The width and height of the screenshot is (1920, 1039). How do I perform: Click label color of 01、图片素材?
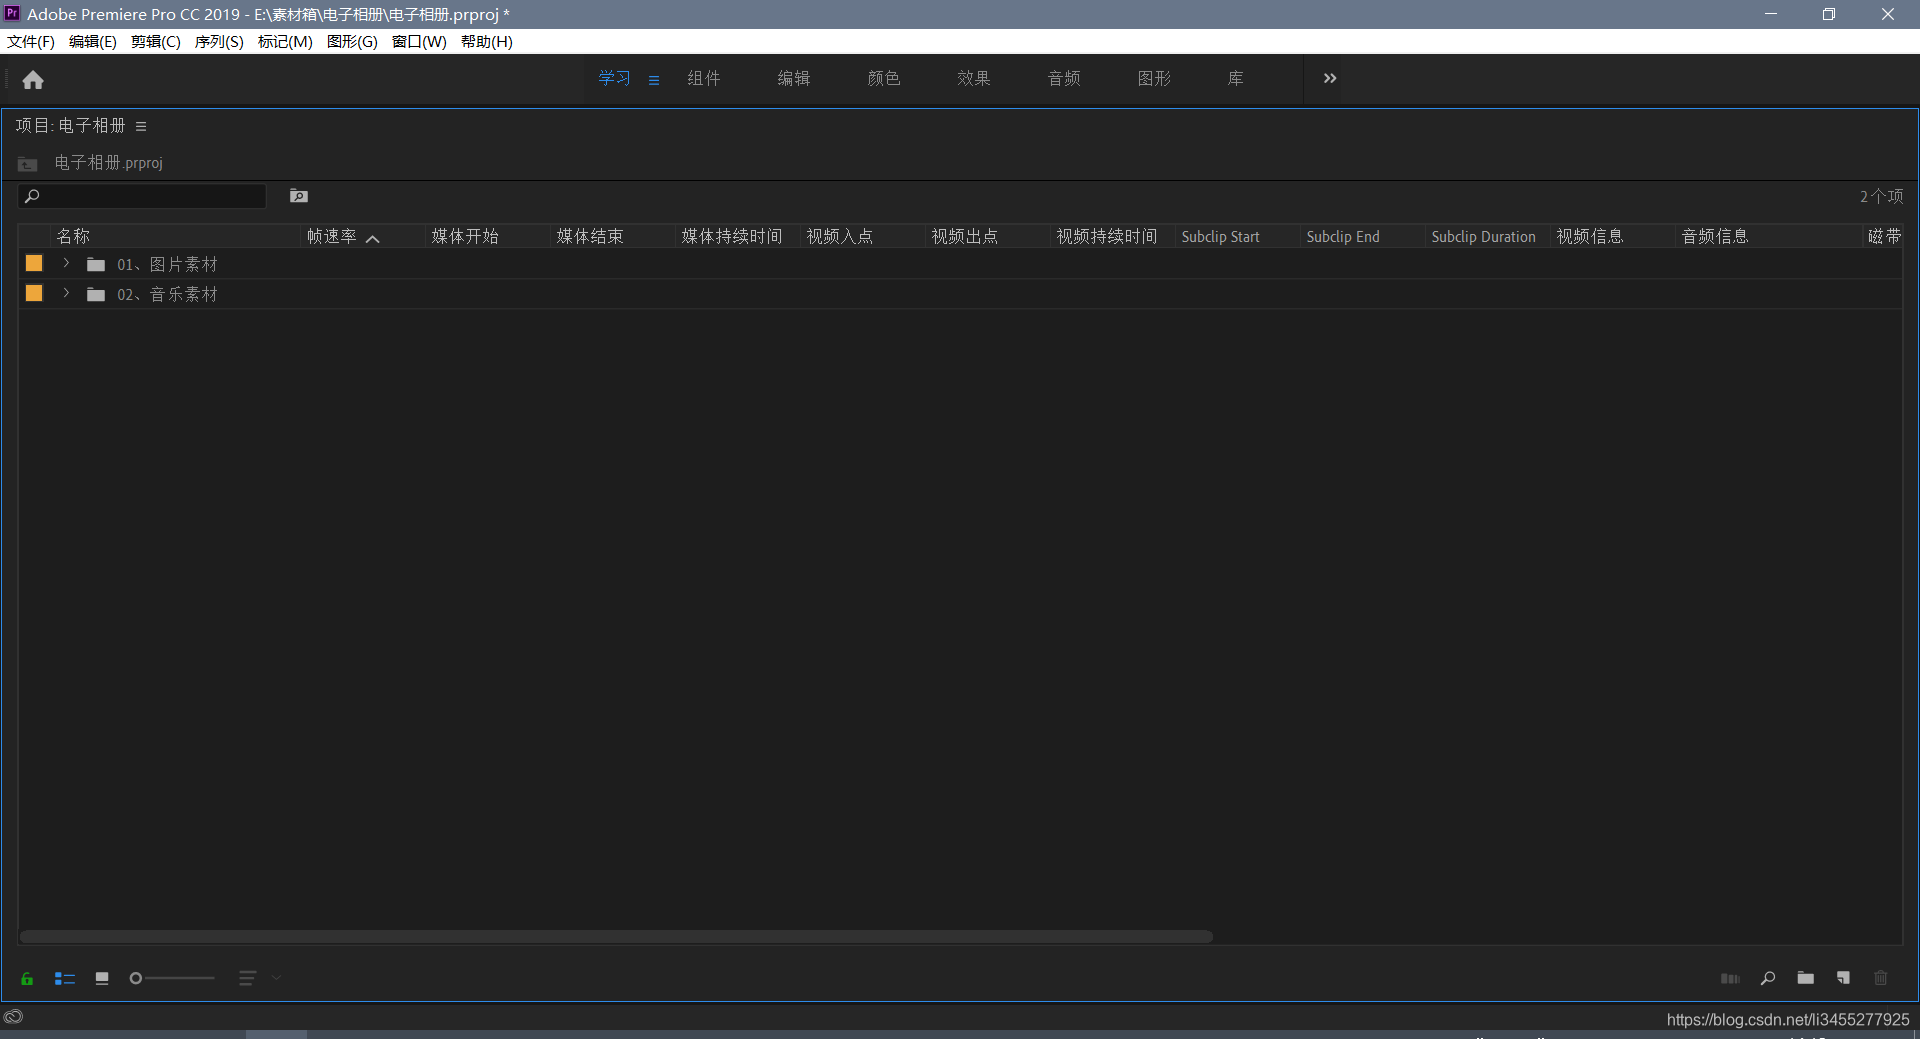pyautogui.click(x=34, y=263)
